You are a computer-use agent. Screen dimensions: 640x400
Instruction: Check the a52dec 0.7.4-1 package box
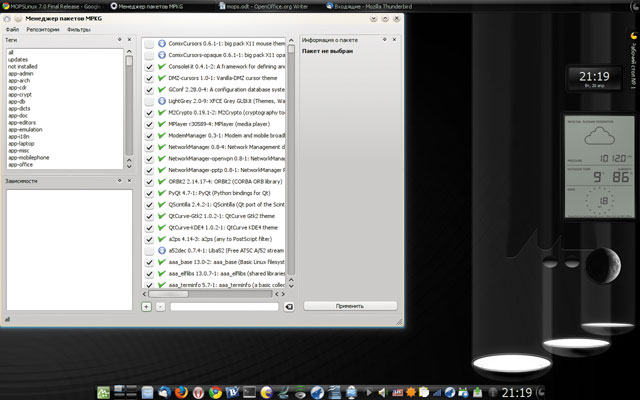149,251
